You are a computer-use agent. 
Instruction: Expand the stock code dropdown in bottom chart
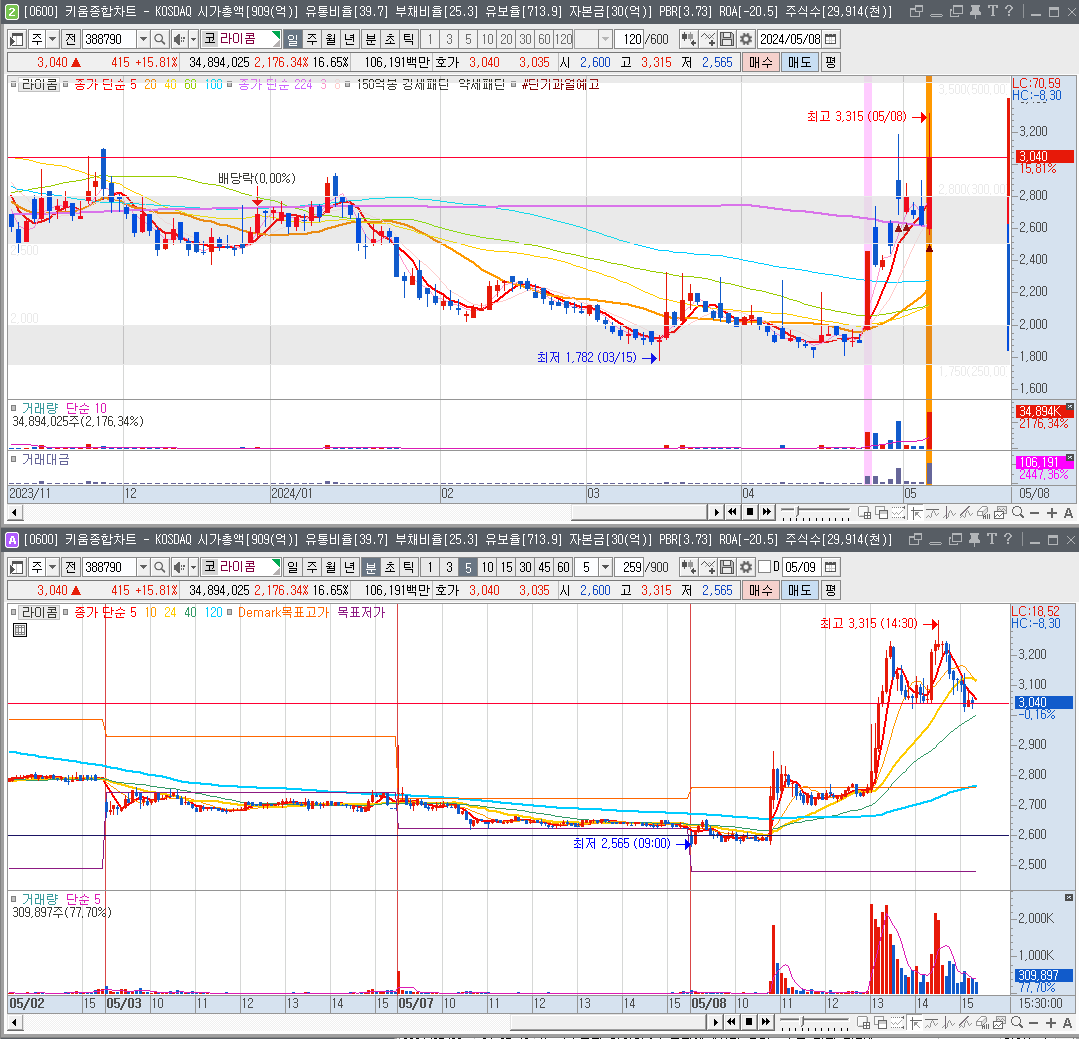pos(143,567)
